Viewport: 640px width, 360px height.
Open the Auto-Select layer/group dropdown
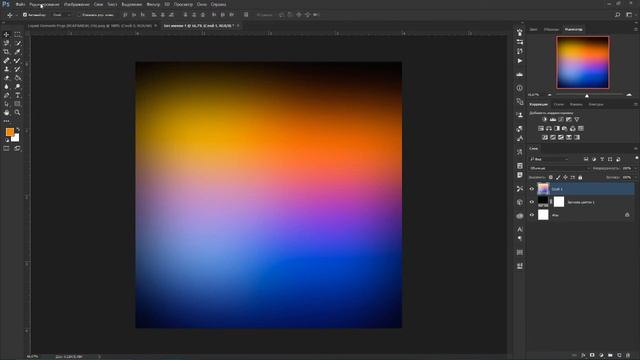(62, 15)
